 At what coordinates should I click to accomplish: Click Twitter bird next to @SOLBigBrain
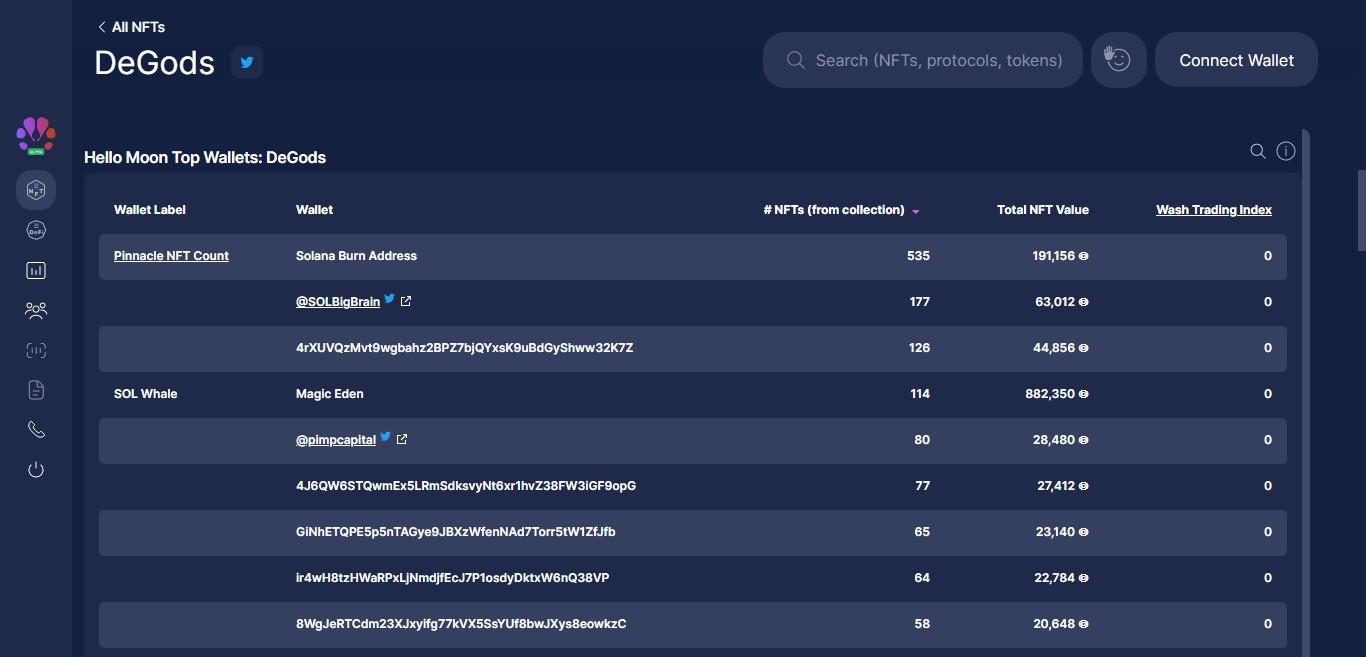(390, 300)
